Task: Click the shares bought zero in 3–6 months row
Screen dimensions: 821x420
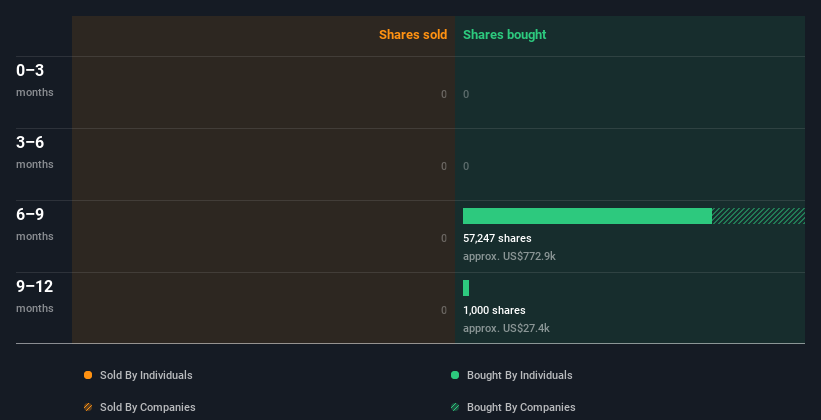Action: coord(466,166)
